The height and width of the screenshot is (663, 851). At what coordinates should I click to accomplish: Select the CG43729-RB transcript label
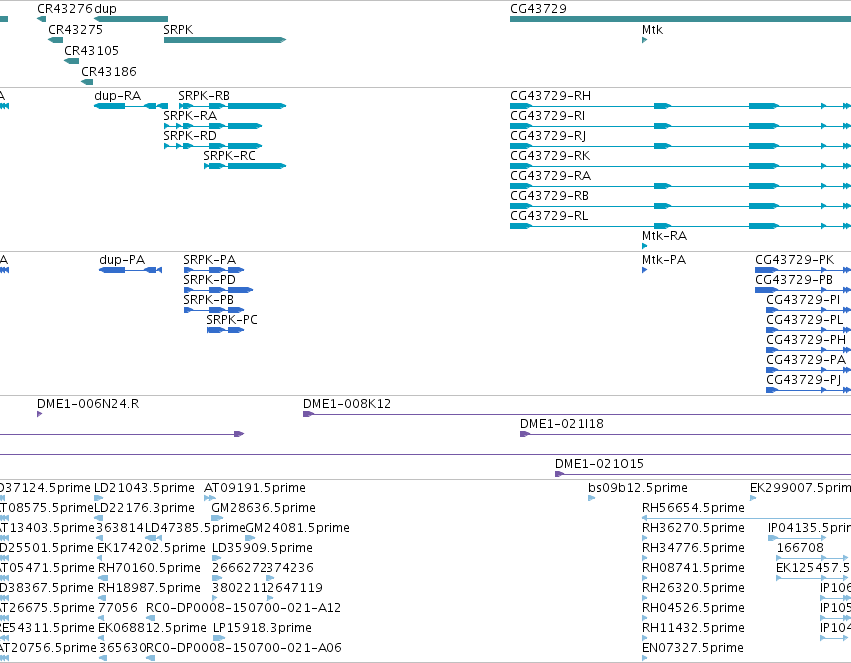(549, 196)
